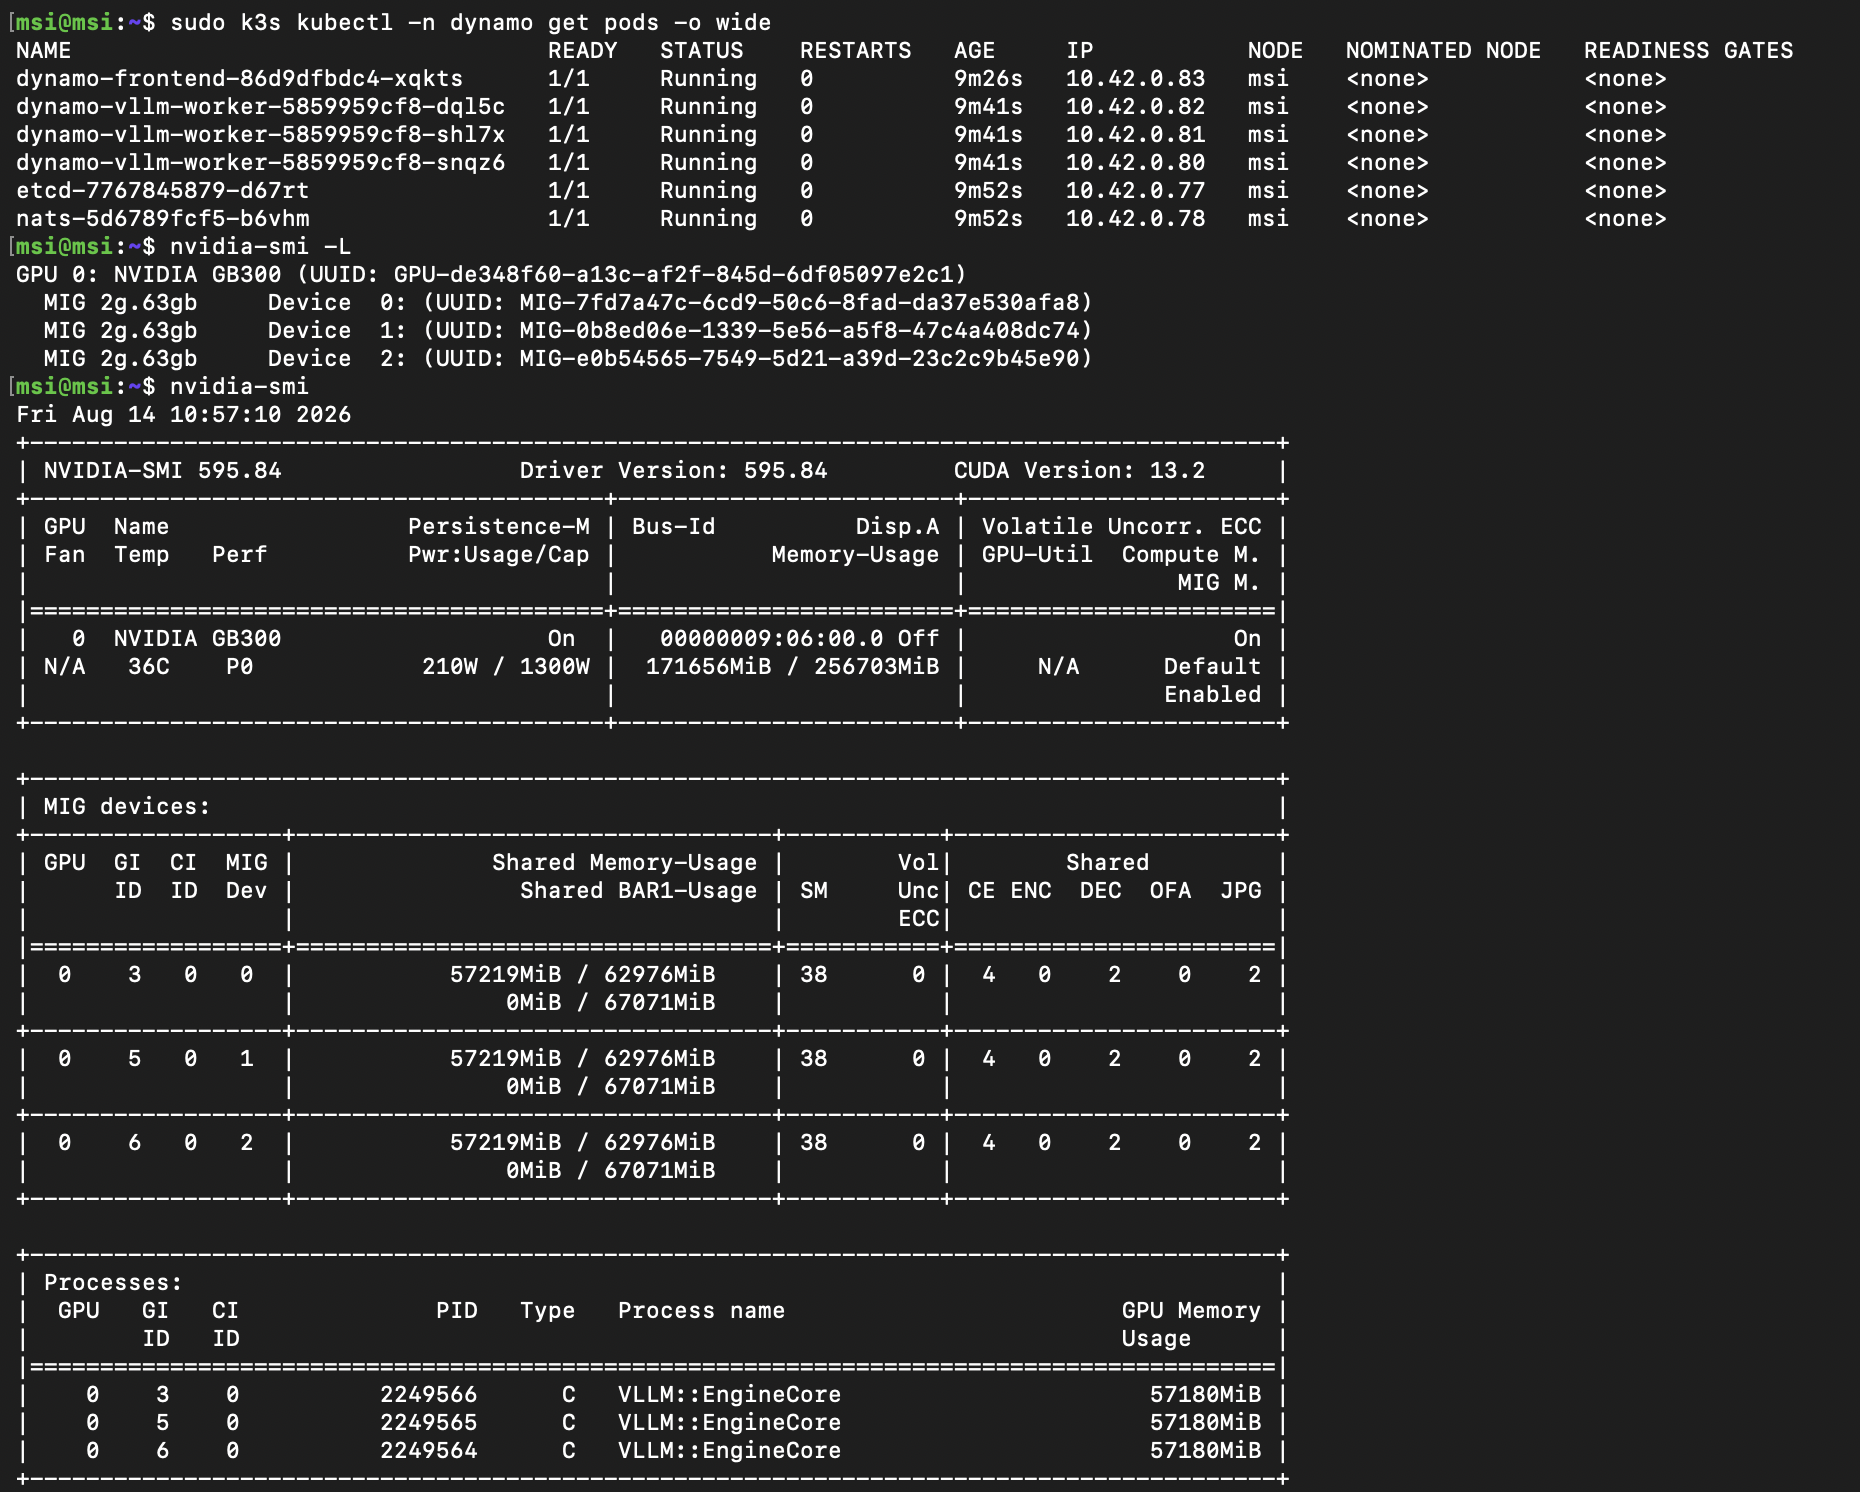This screenshot has width=1860, height=1492.
Task: Click IP 10.42.0.77 of etcd pod
Action: coord(1136,190)
